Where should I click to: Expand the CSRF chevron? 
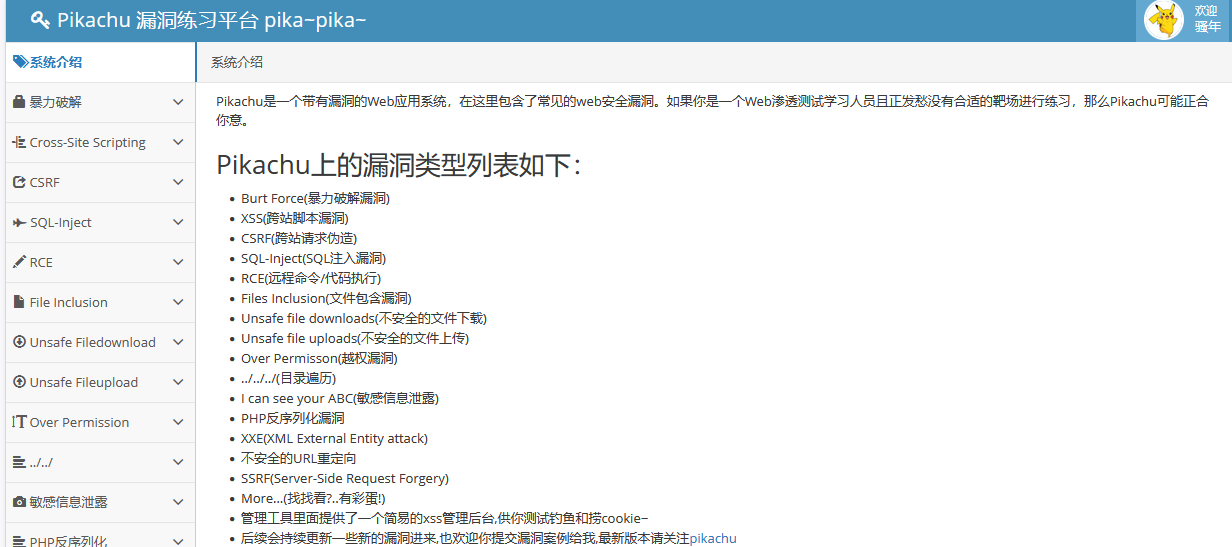tap(178, 182)
